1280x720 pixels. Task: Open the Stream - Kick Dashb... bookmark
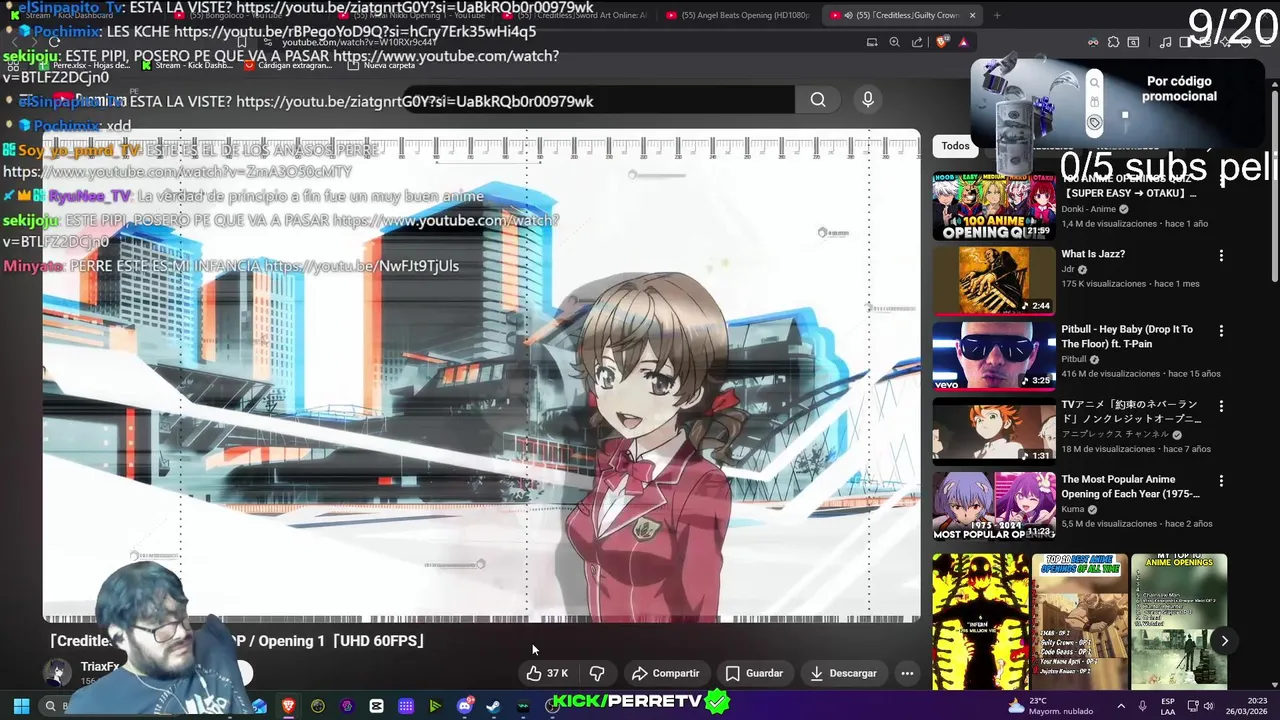[186, 65]
